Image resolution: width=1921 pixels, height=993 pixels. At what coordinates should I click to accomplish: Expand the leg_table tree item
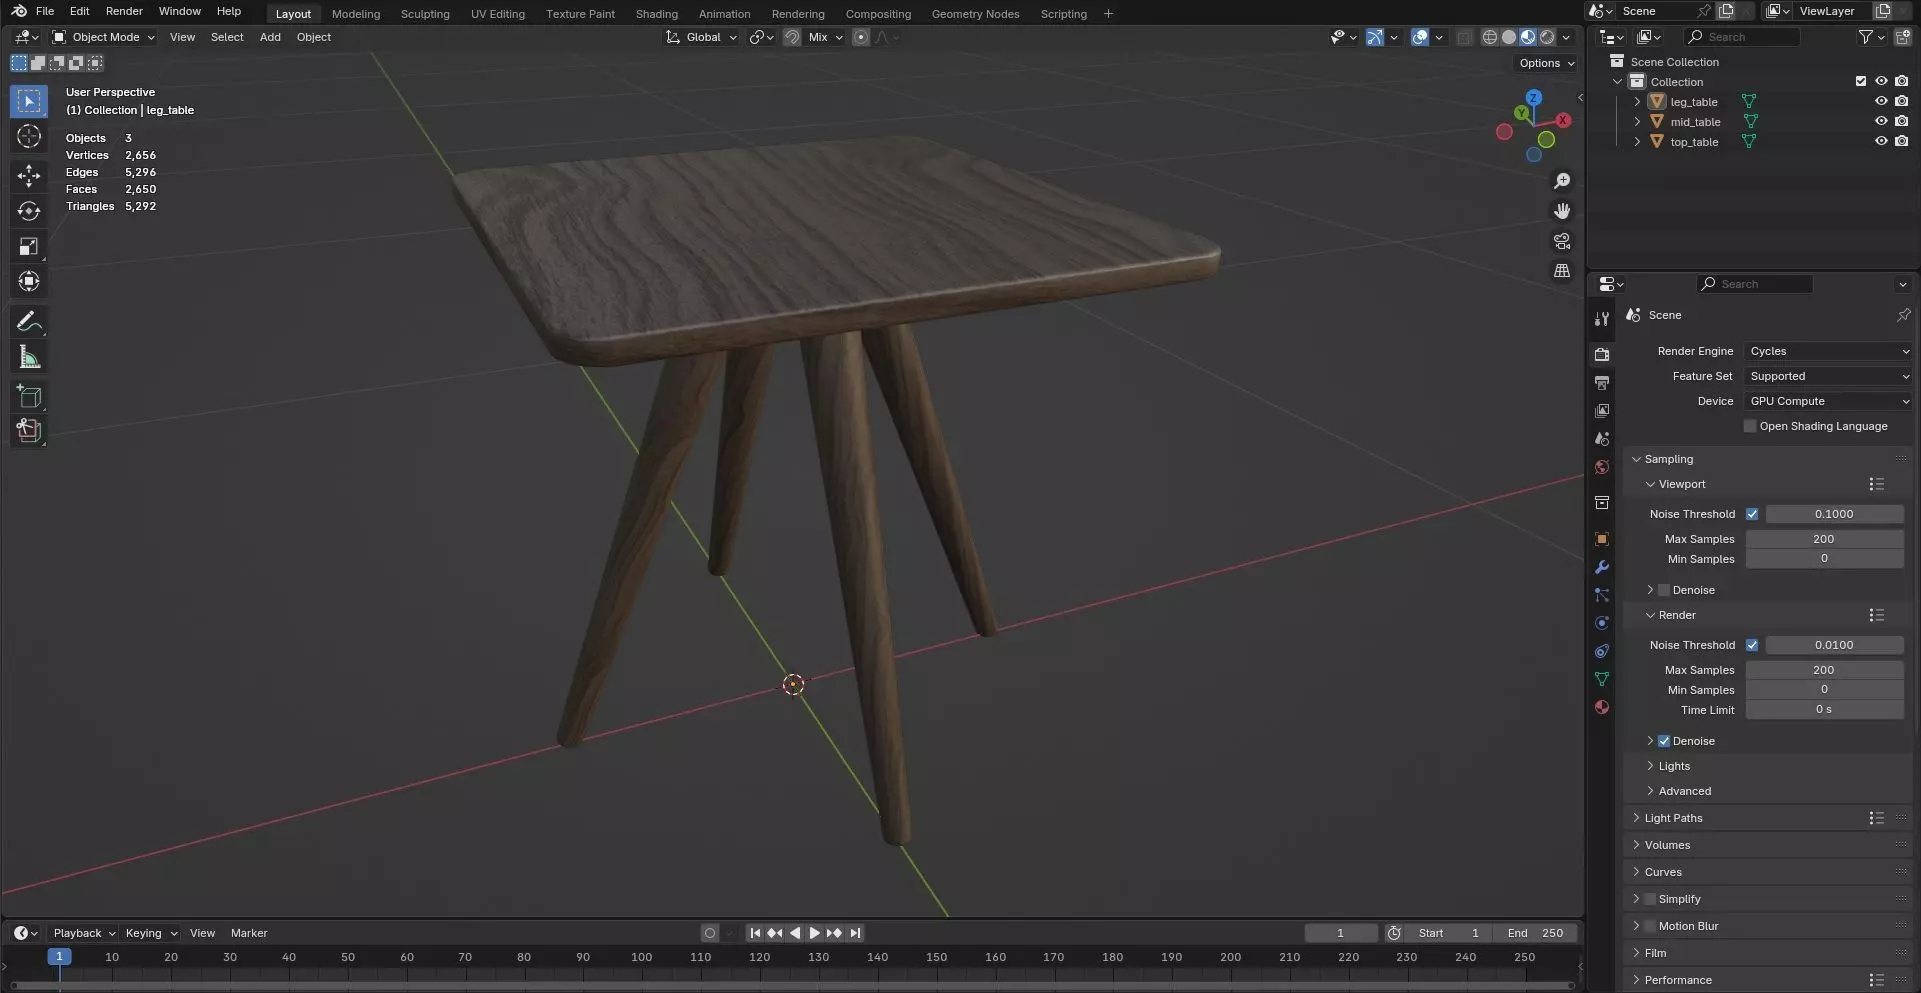point(1637,101)
